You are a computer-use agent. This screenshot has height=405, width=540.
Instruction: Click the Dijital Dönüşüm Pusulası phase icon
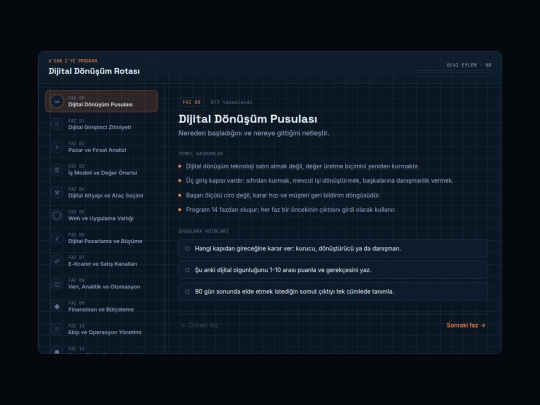(57, 102)
